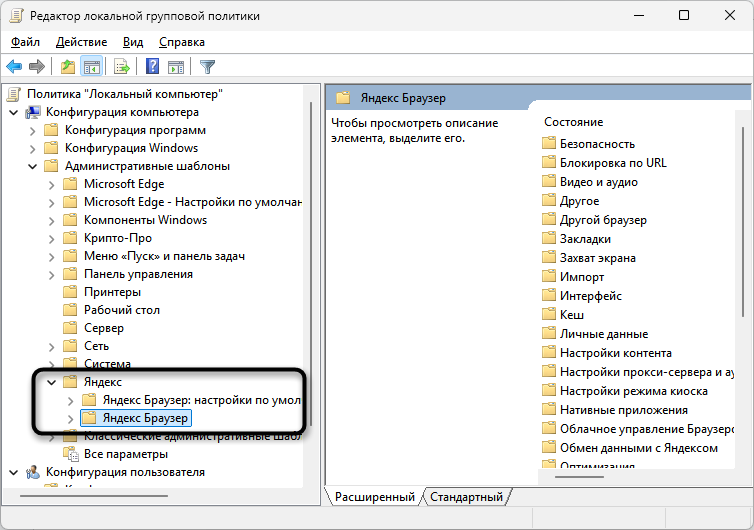The width and height of the screenshot is (754, 530).
Task: Click the Back arrow toolbar icon
Action: point(14,66)
